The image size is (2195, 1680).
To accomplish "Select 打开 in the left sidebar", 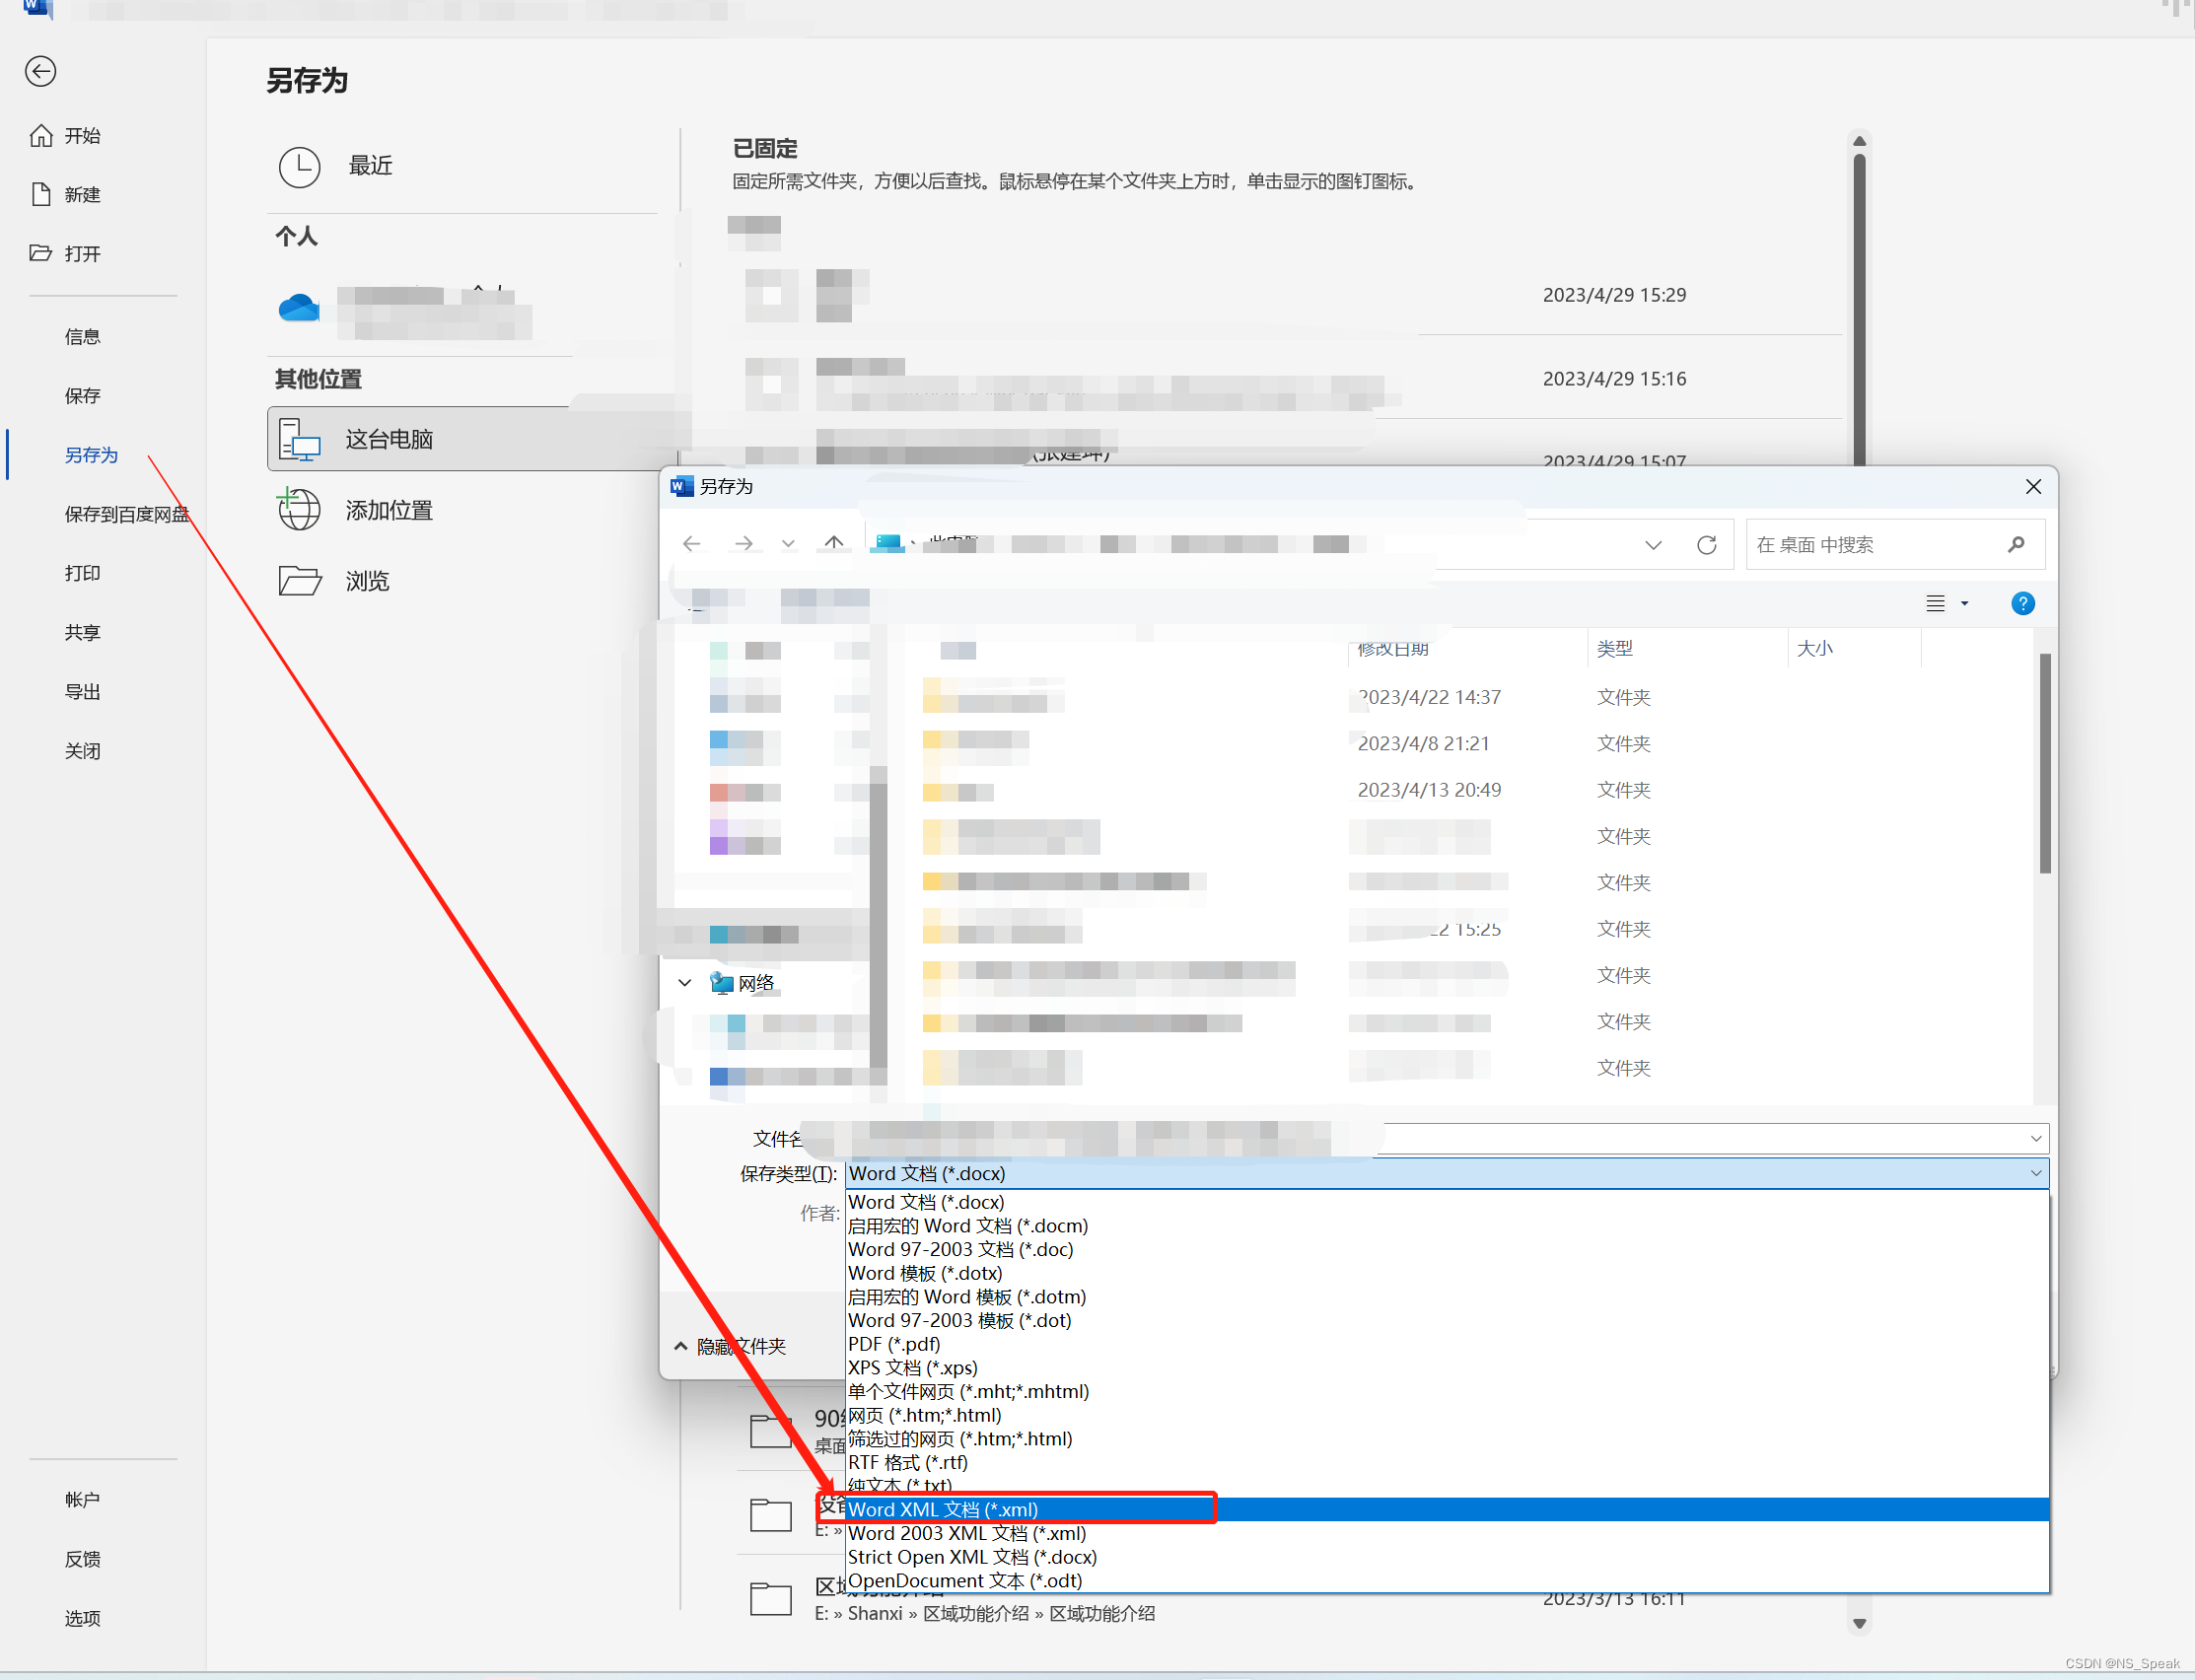I will (x=66, y=253).
